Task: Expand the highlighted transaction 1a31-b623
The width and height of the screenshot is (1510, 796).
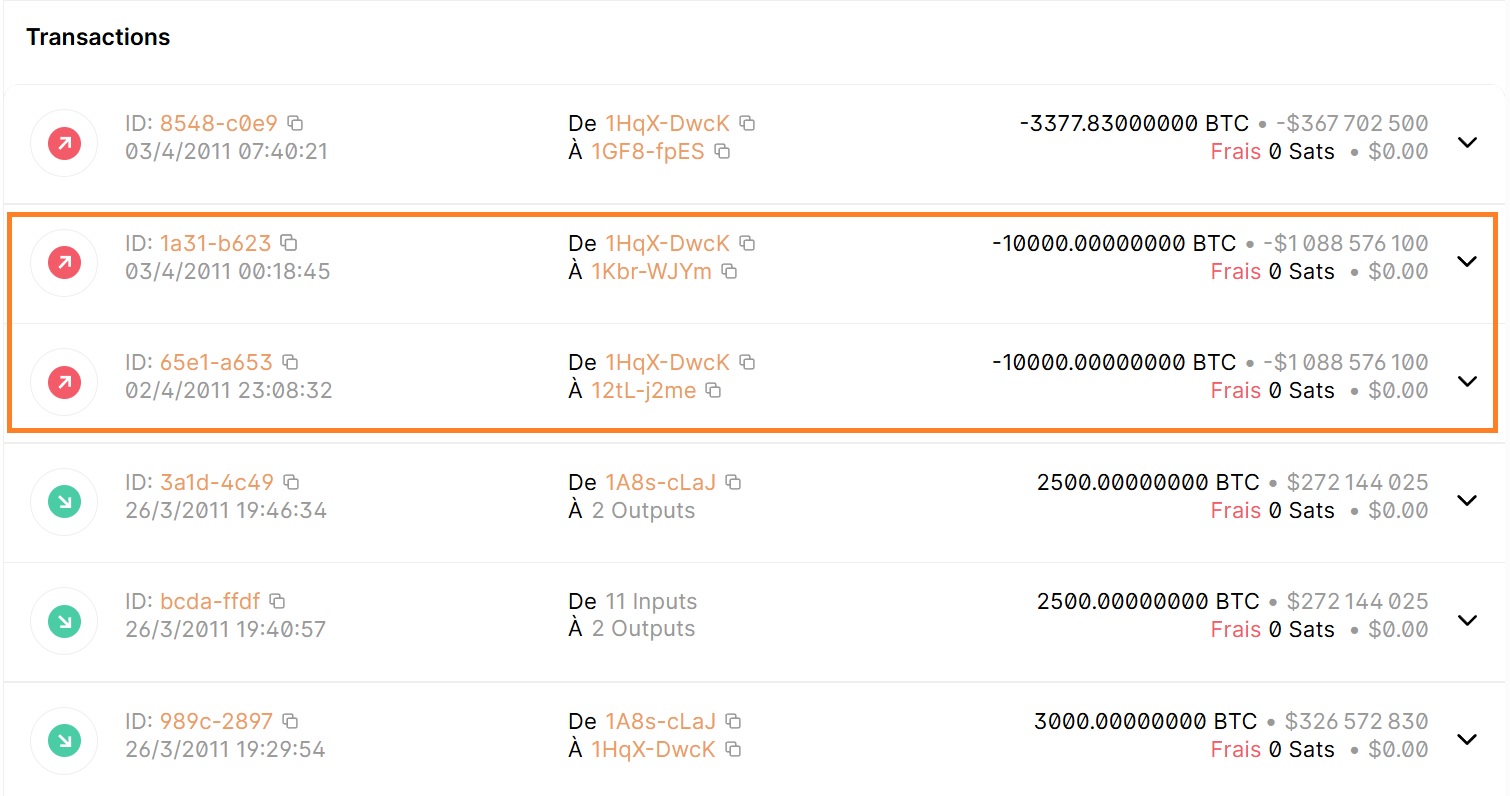Action: (1467, 262)
